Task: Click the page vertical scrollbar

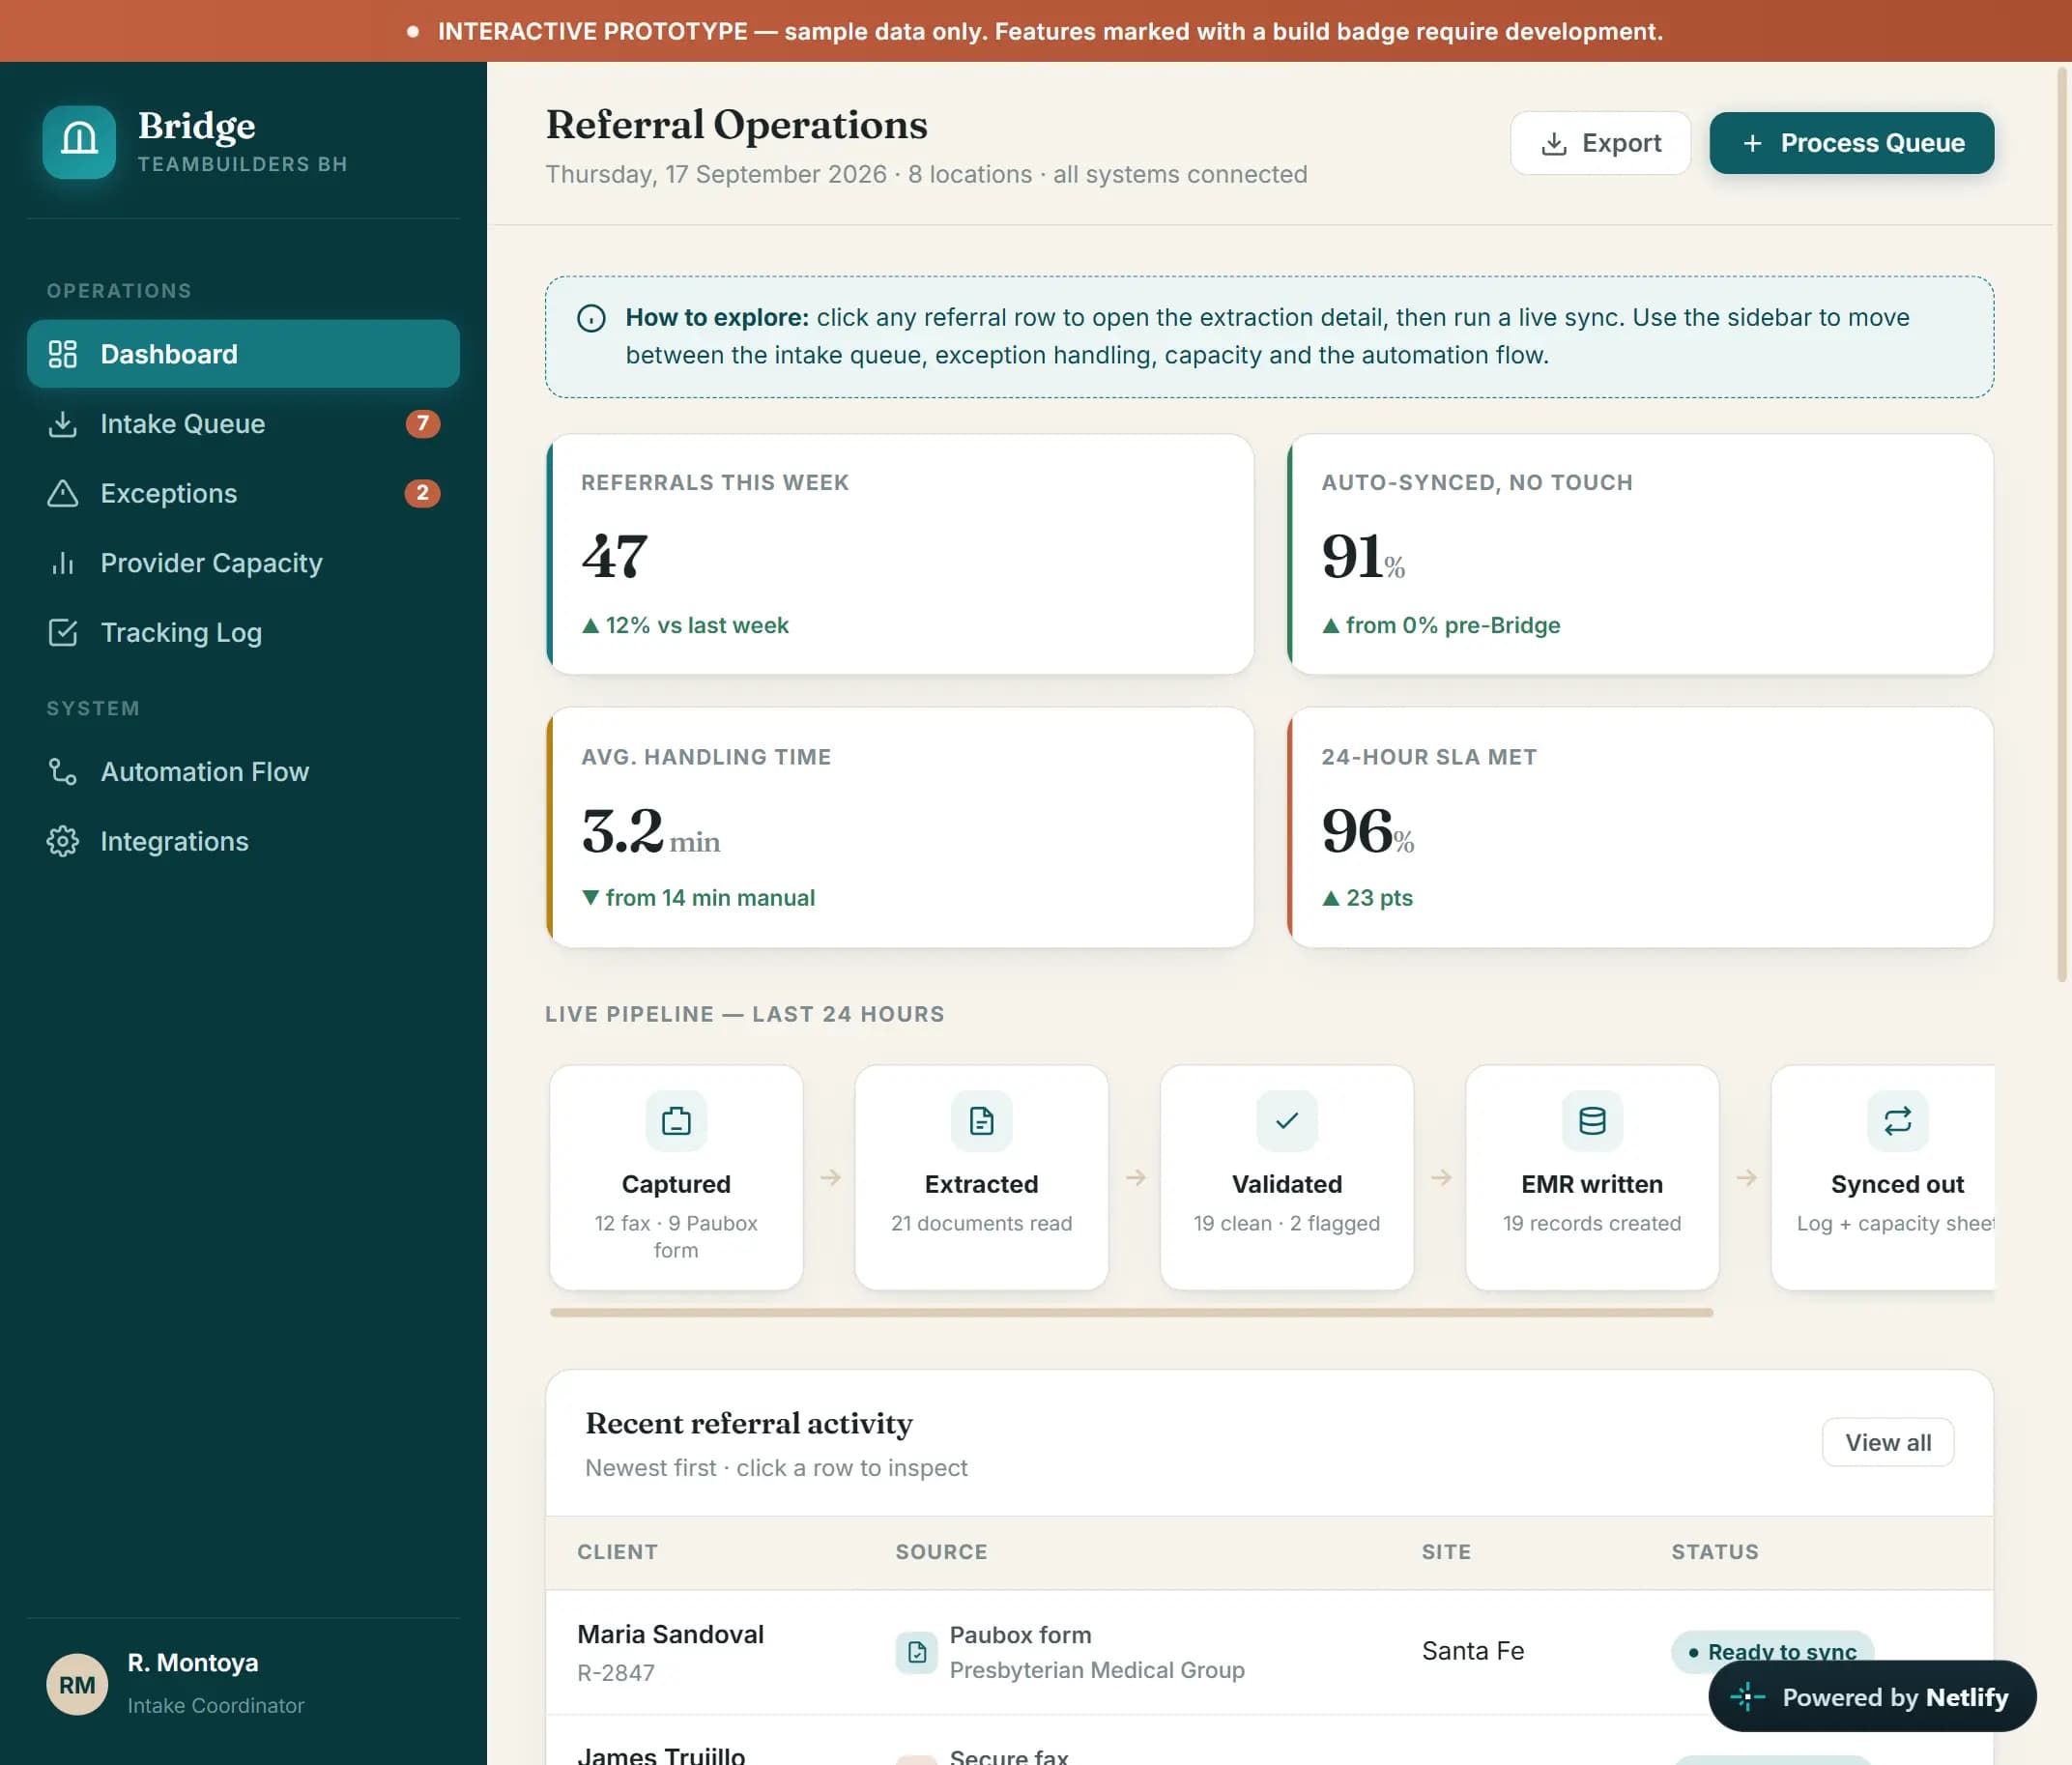Action: [2061, 525]
